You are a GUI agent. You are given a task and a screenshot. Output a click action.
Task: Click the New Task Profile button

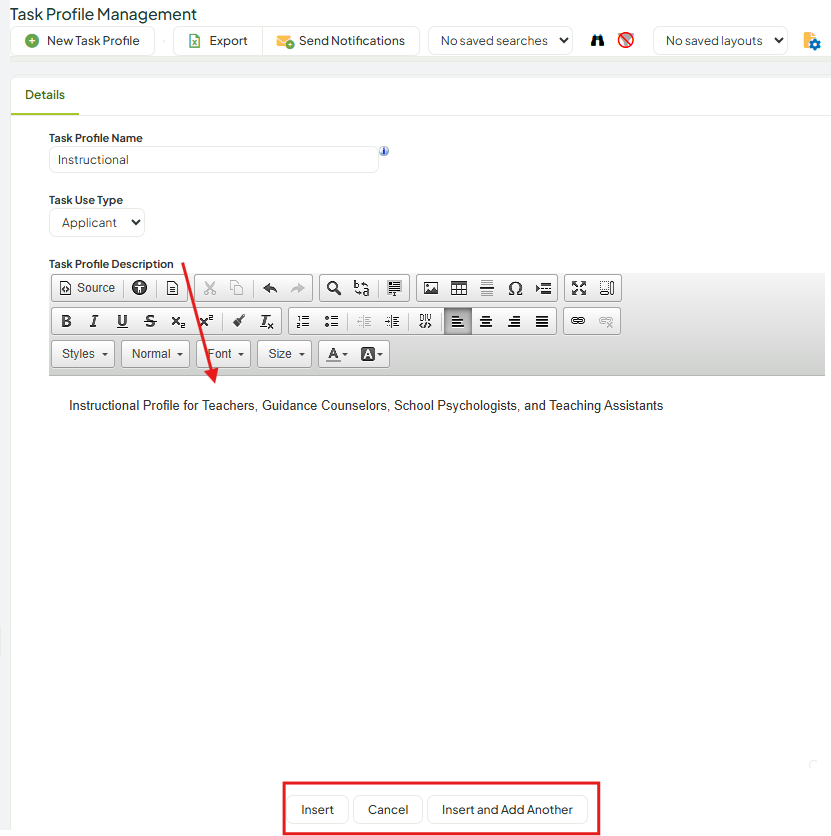[x=83, y=41]
